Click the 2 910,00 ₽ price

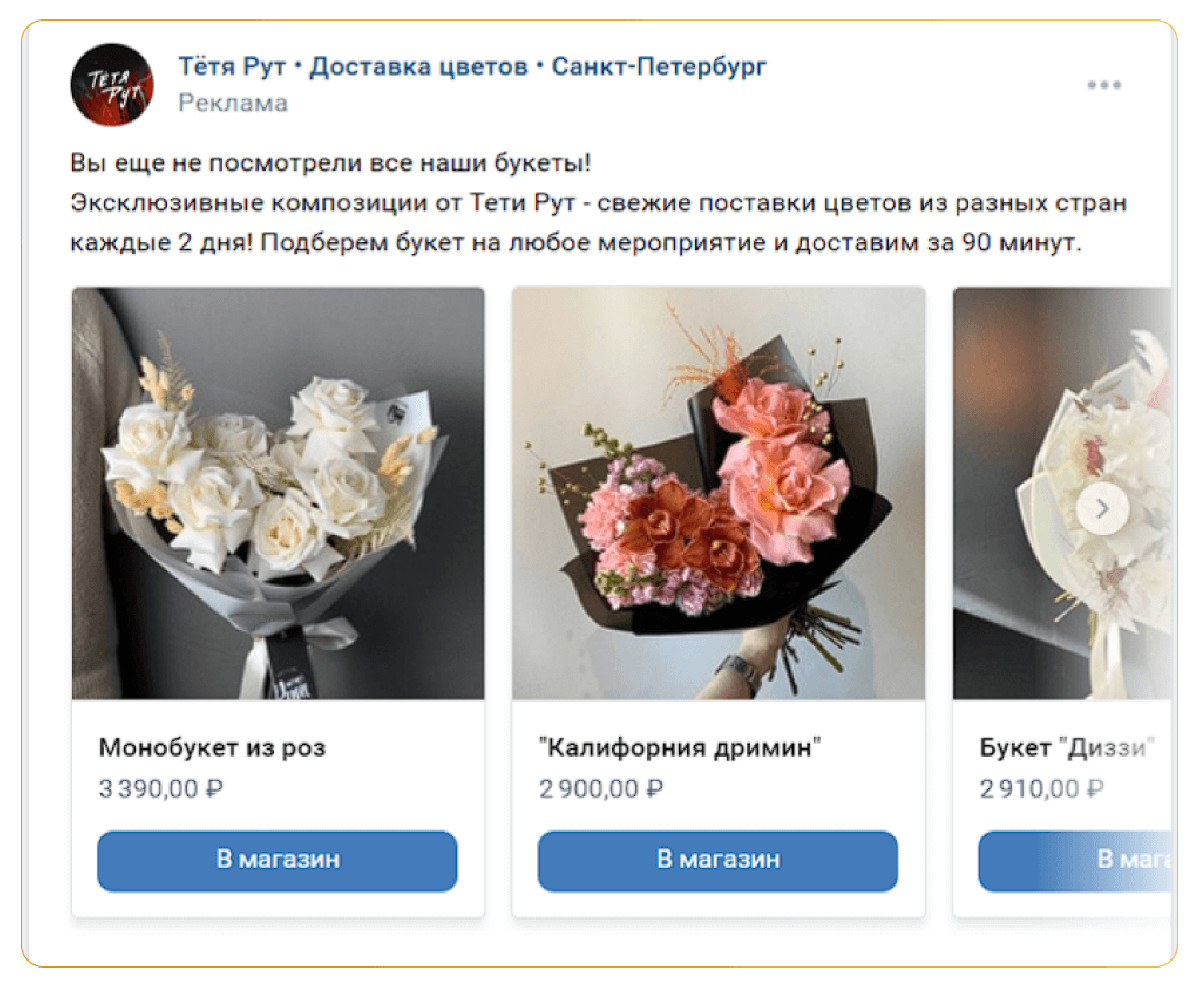point(1041,789)
